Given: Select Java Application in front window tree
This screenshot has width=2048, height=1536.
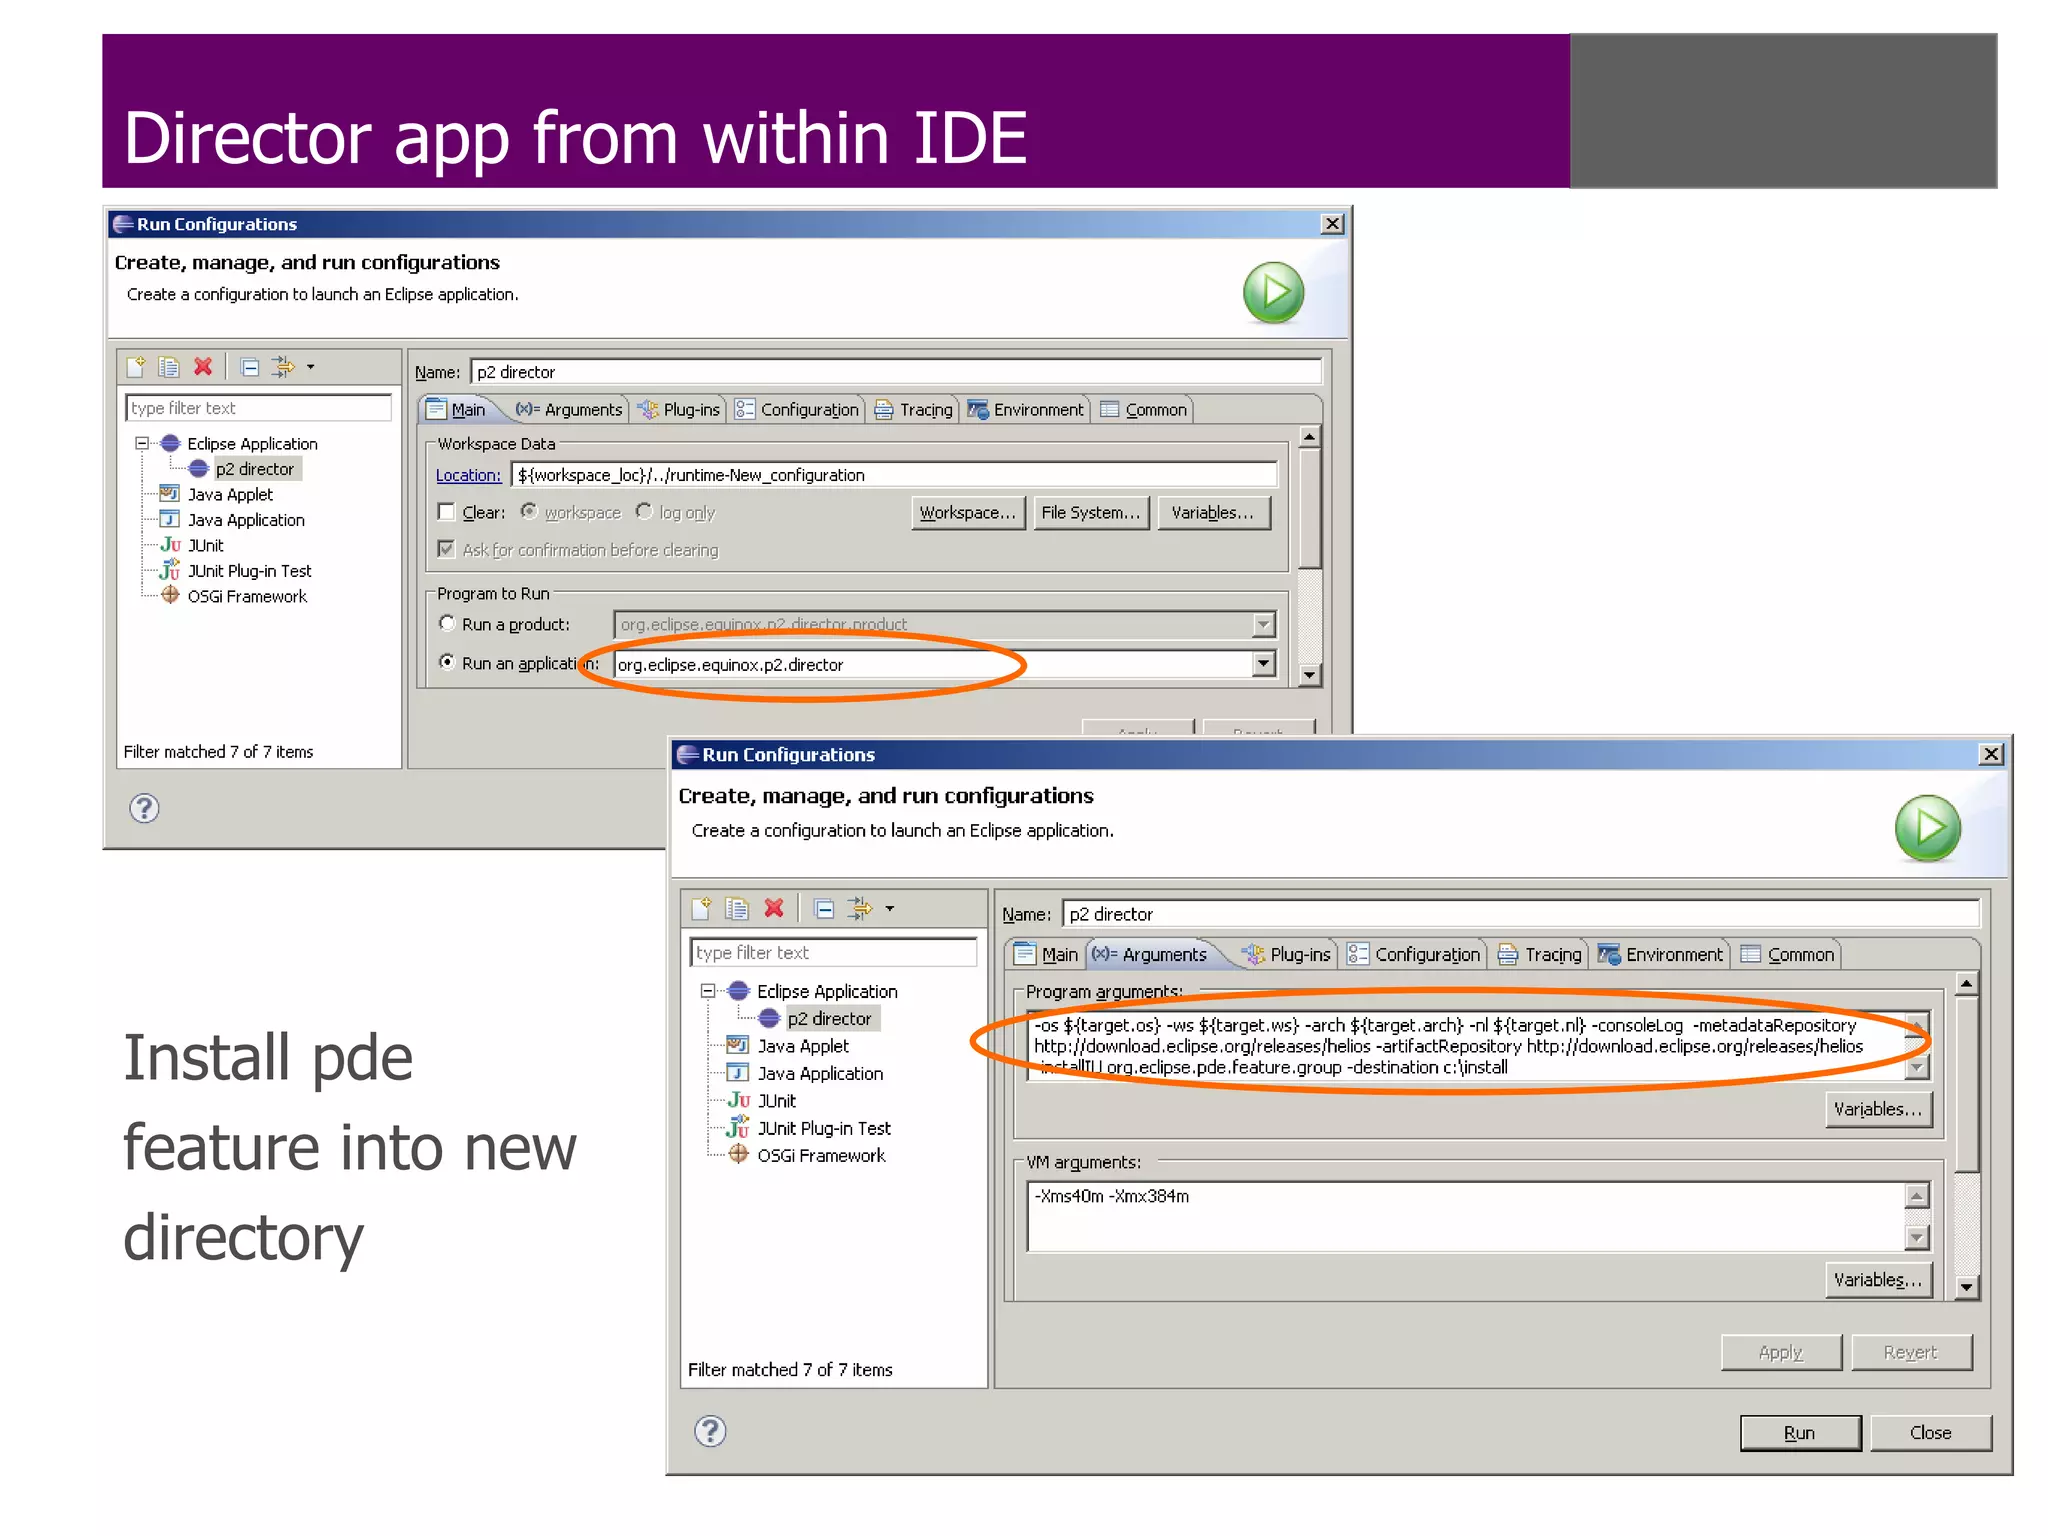Looking at the screenshot, I should click(x=820, y=1073).
